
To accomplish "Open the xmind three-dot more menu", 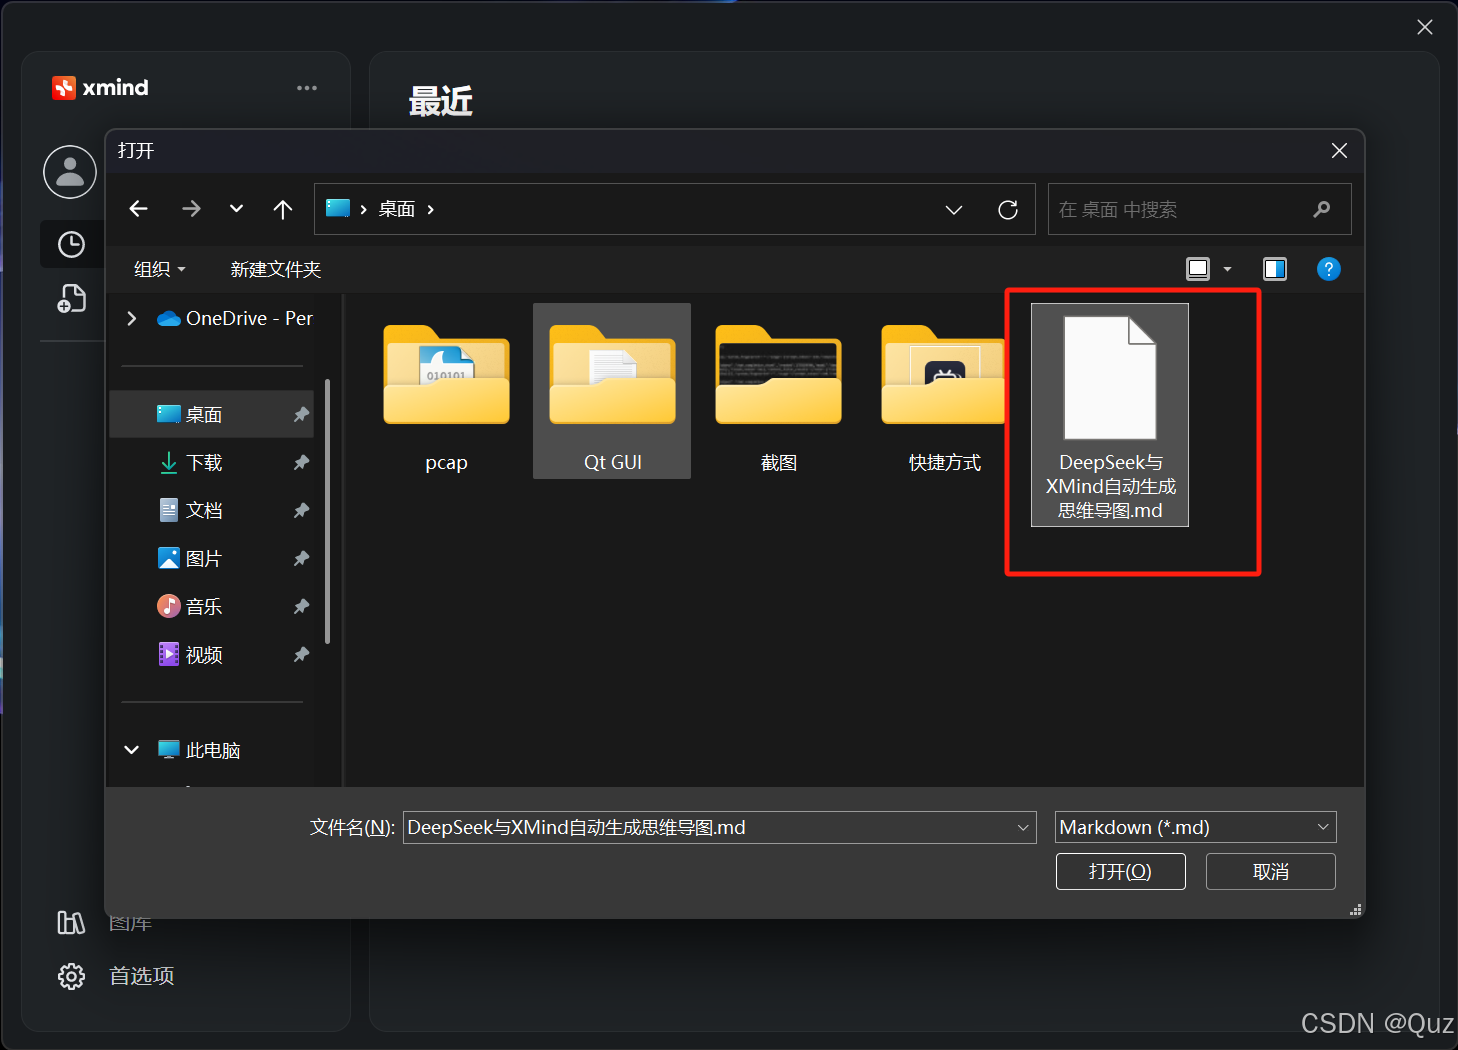I will point(307,88).
